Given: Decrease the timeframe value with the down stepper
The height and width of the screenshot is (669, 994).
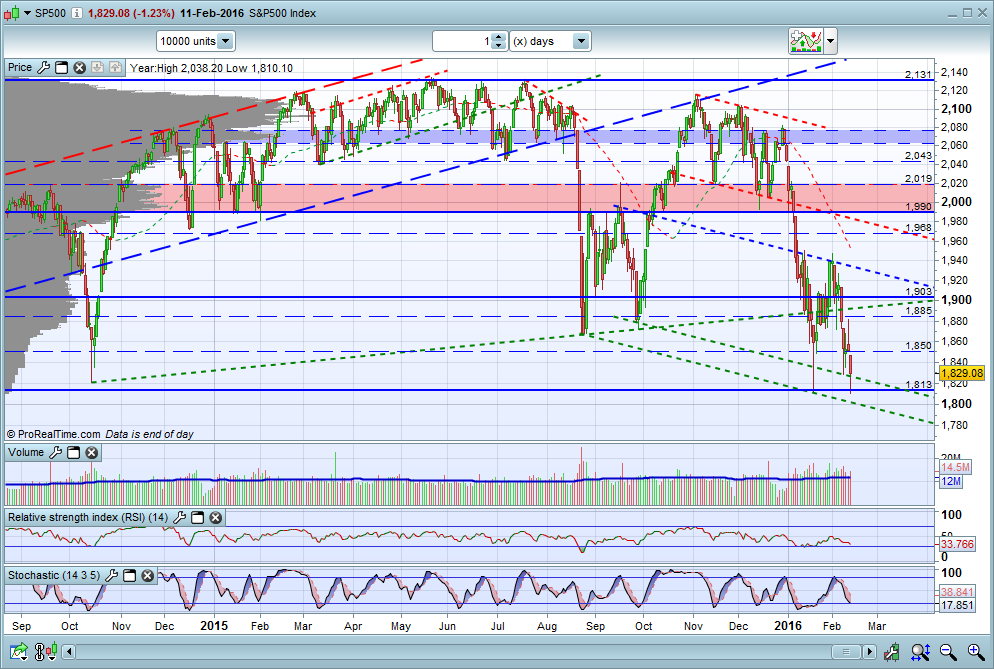Looking at the screenshot, I should 499,46.
